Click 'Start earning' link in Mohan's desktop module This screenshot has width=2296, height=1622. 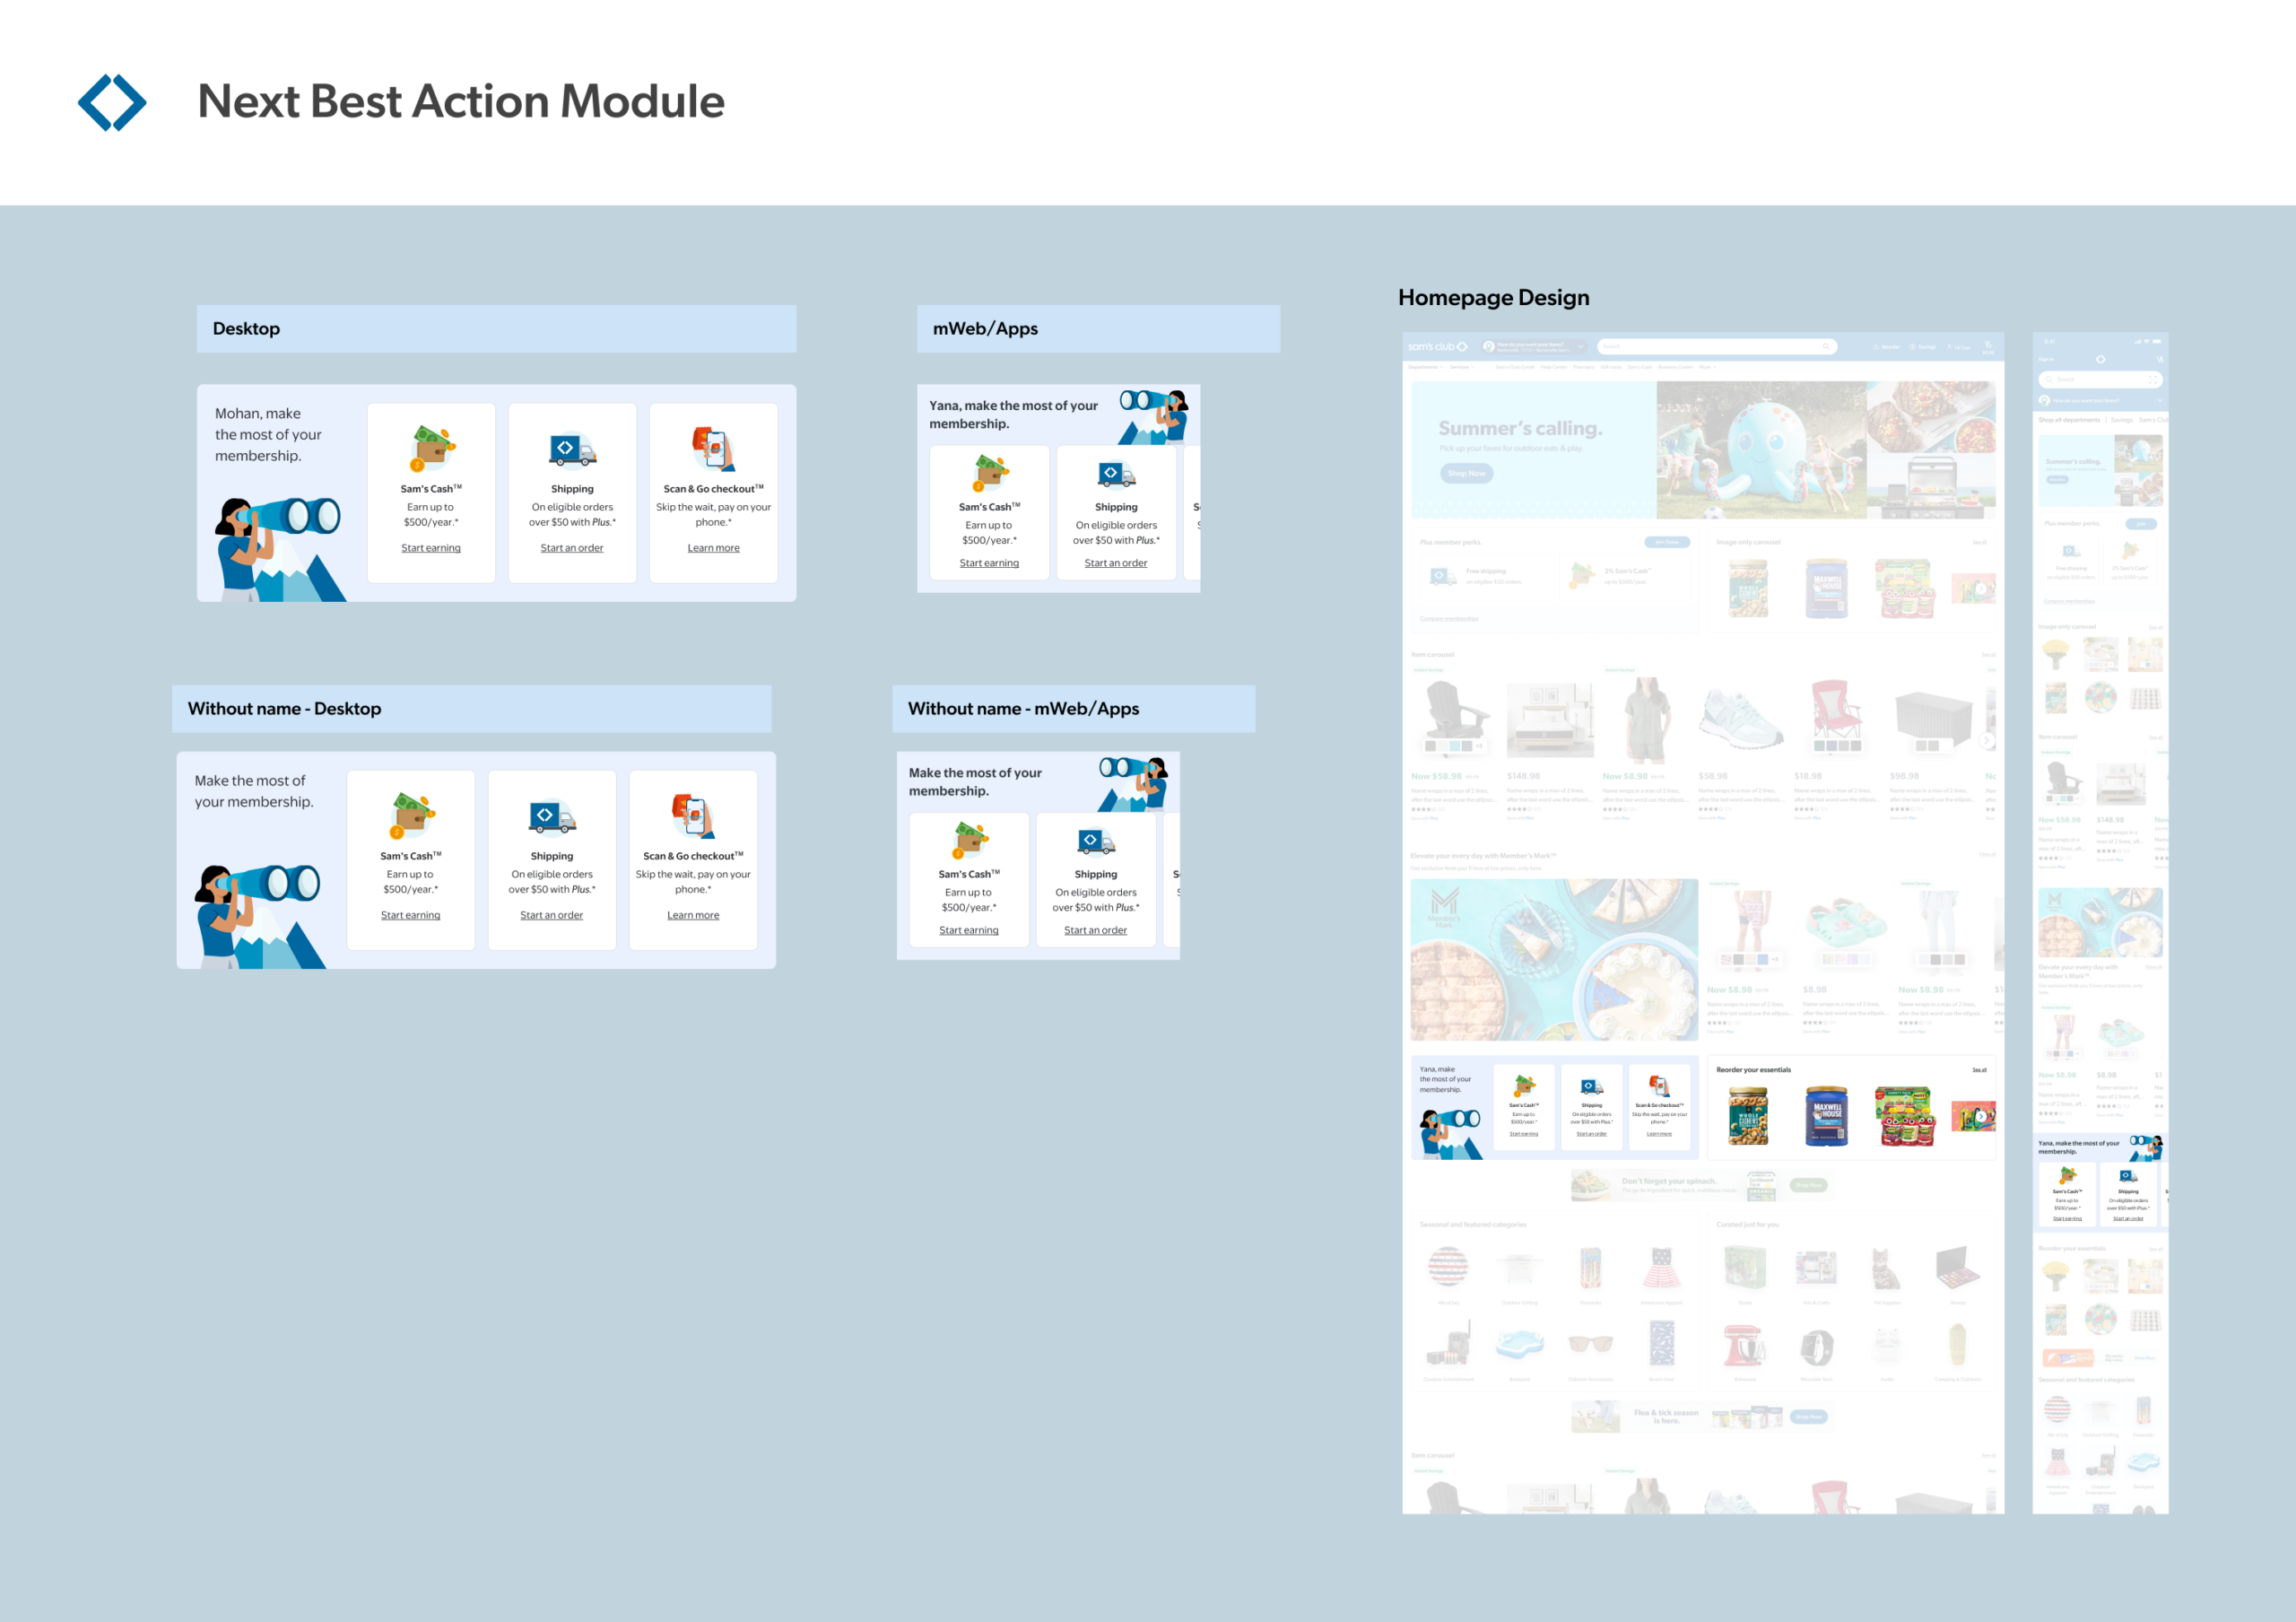(431, 548)
